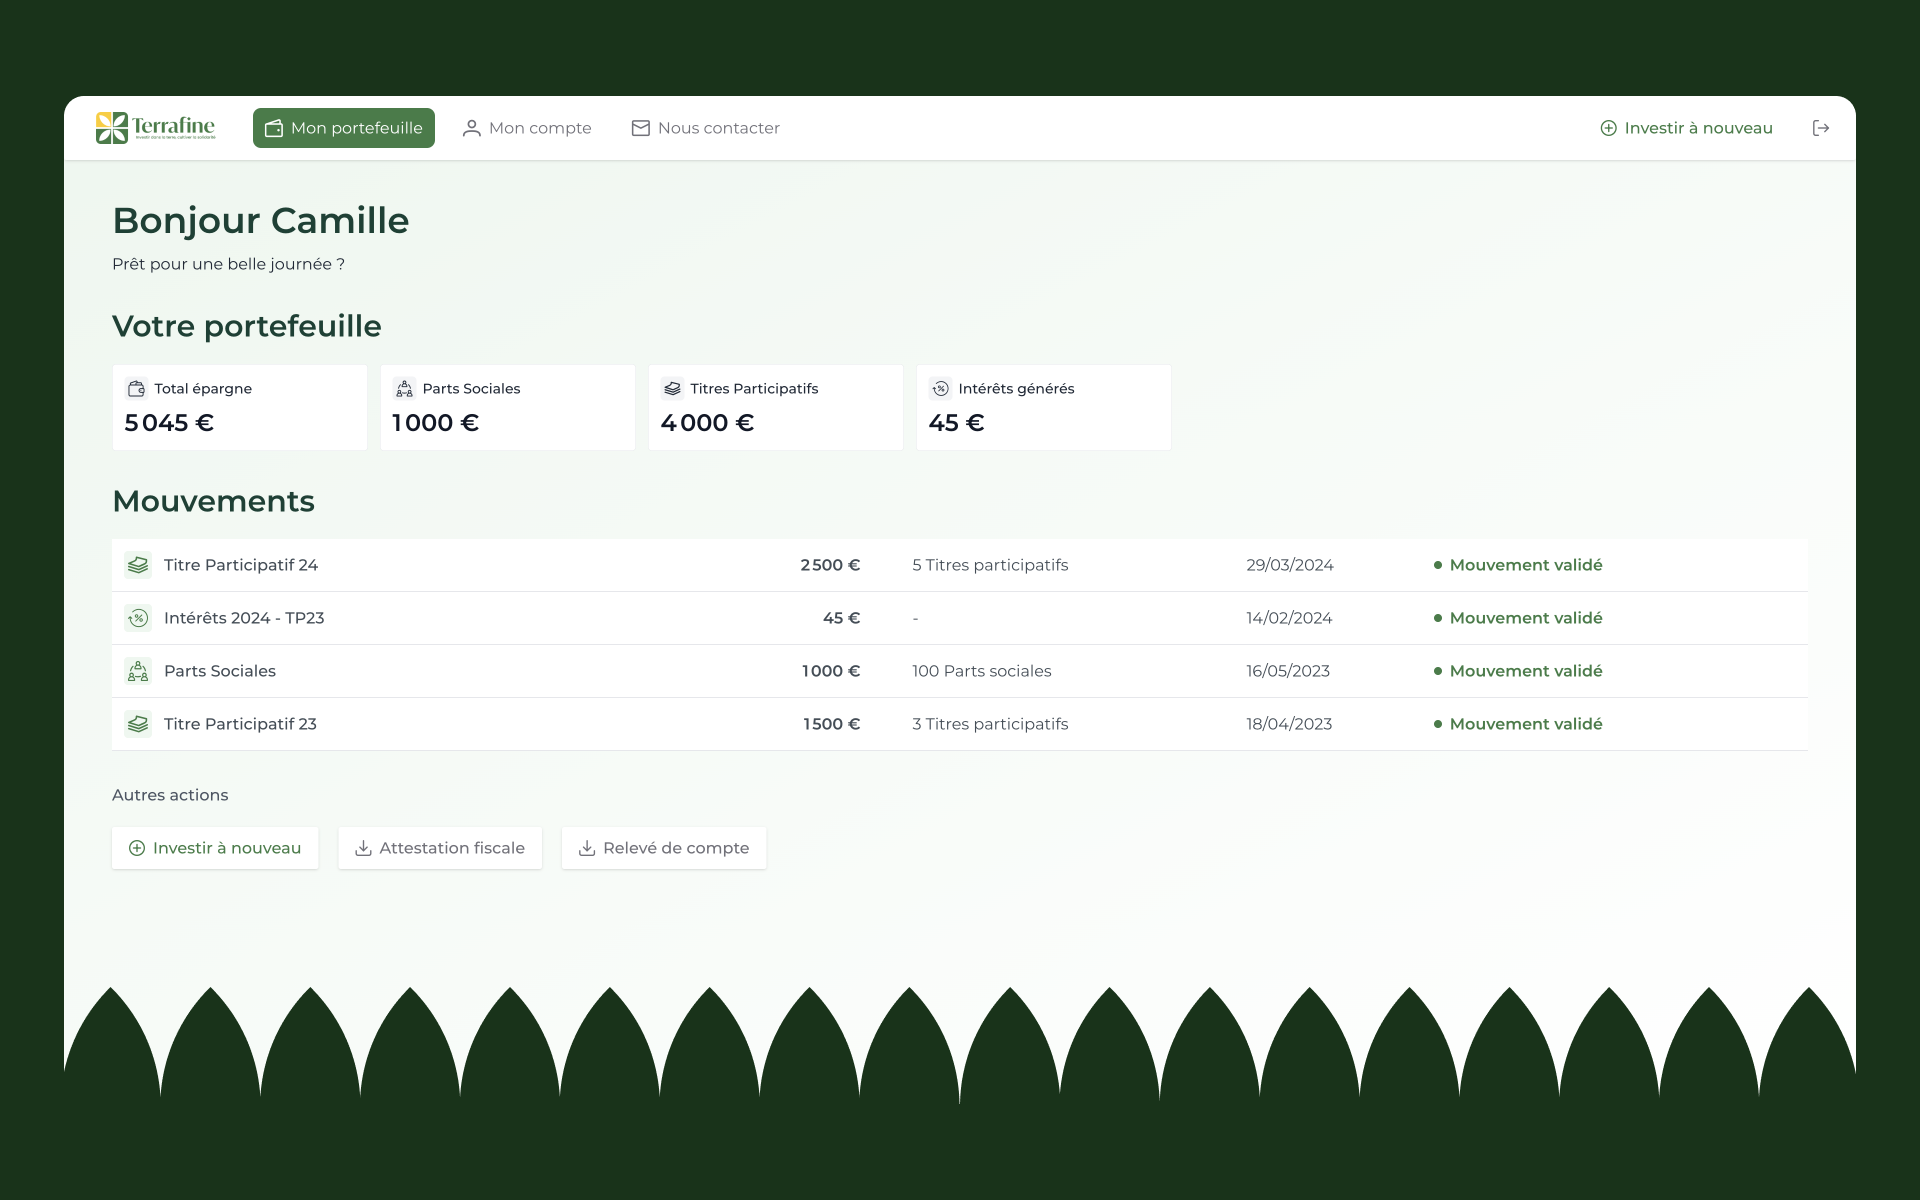Select the Titre Participatif 24 movement label
Screen dimensions: 1920x1200
point(241,565)
